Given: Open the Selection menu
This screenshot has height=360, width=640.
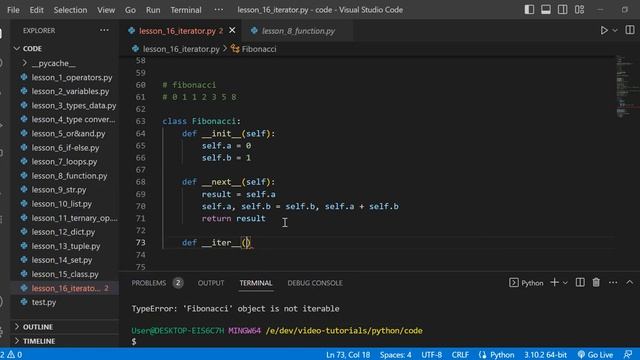Looking at the screenshot, I should [70, 10].
